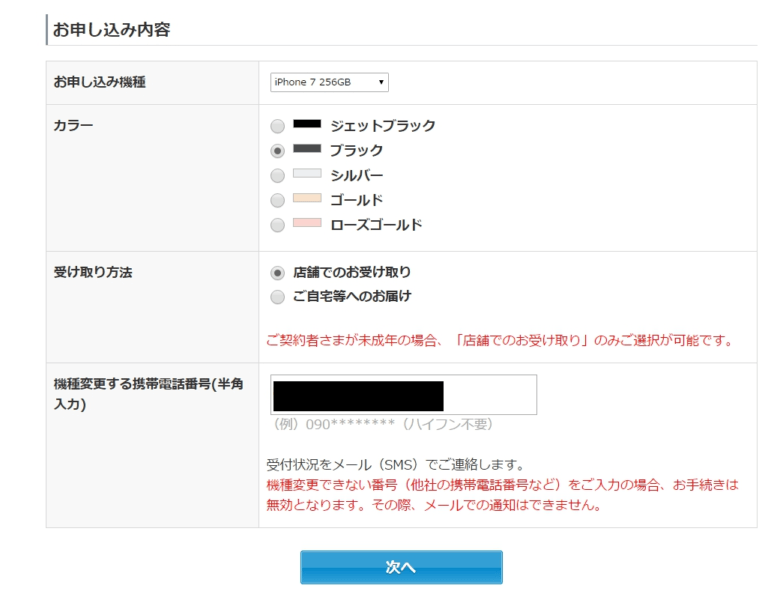This screenshot has width=783, height=600.
Task: Click the silver color swatch
Action: click(307, 174)
